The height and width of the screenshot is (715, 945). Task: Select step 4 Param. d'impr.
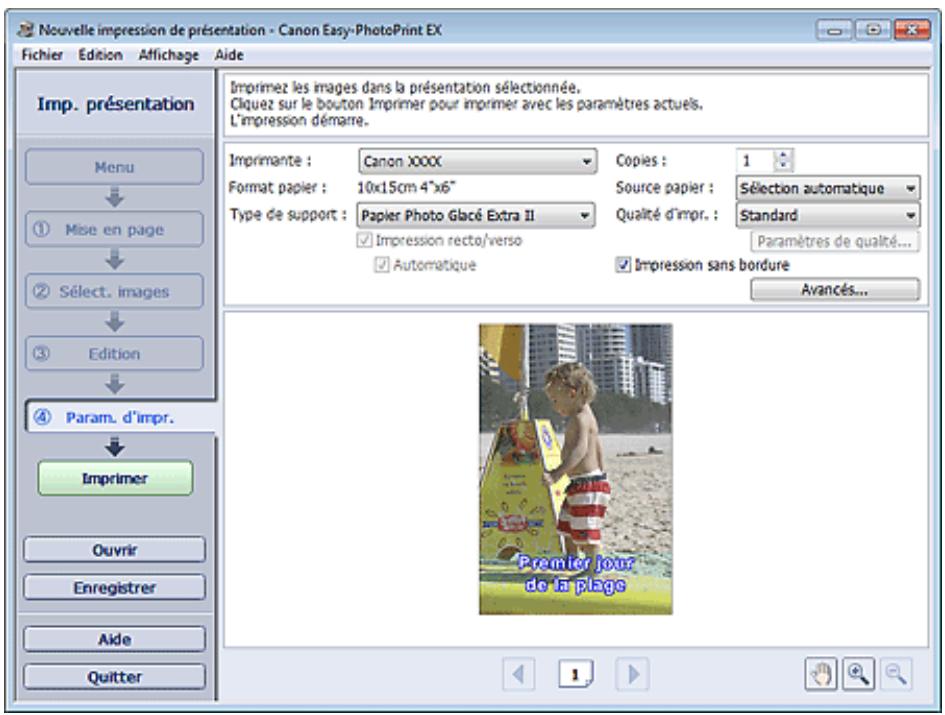pyautogui.click(x=120, y=417)
